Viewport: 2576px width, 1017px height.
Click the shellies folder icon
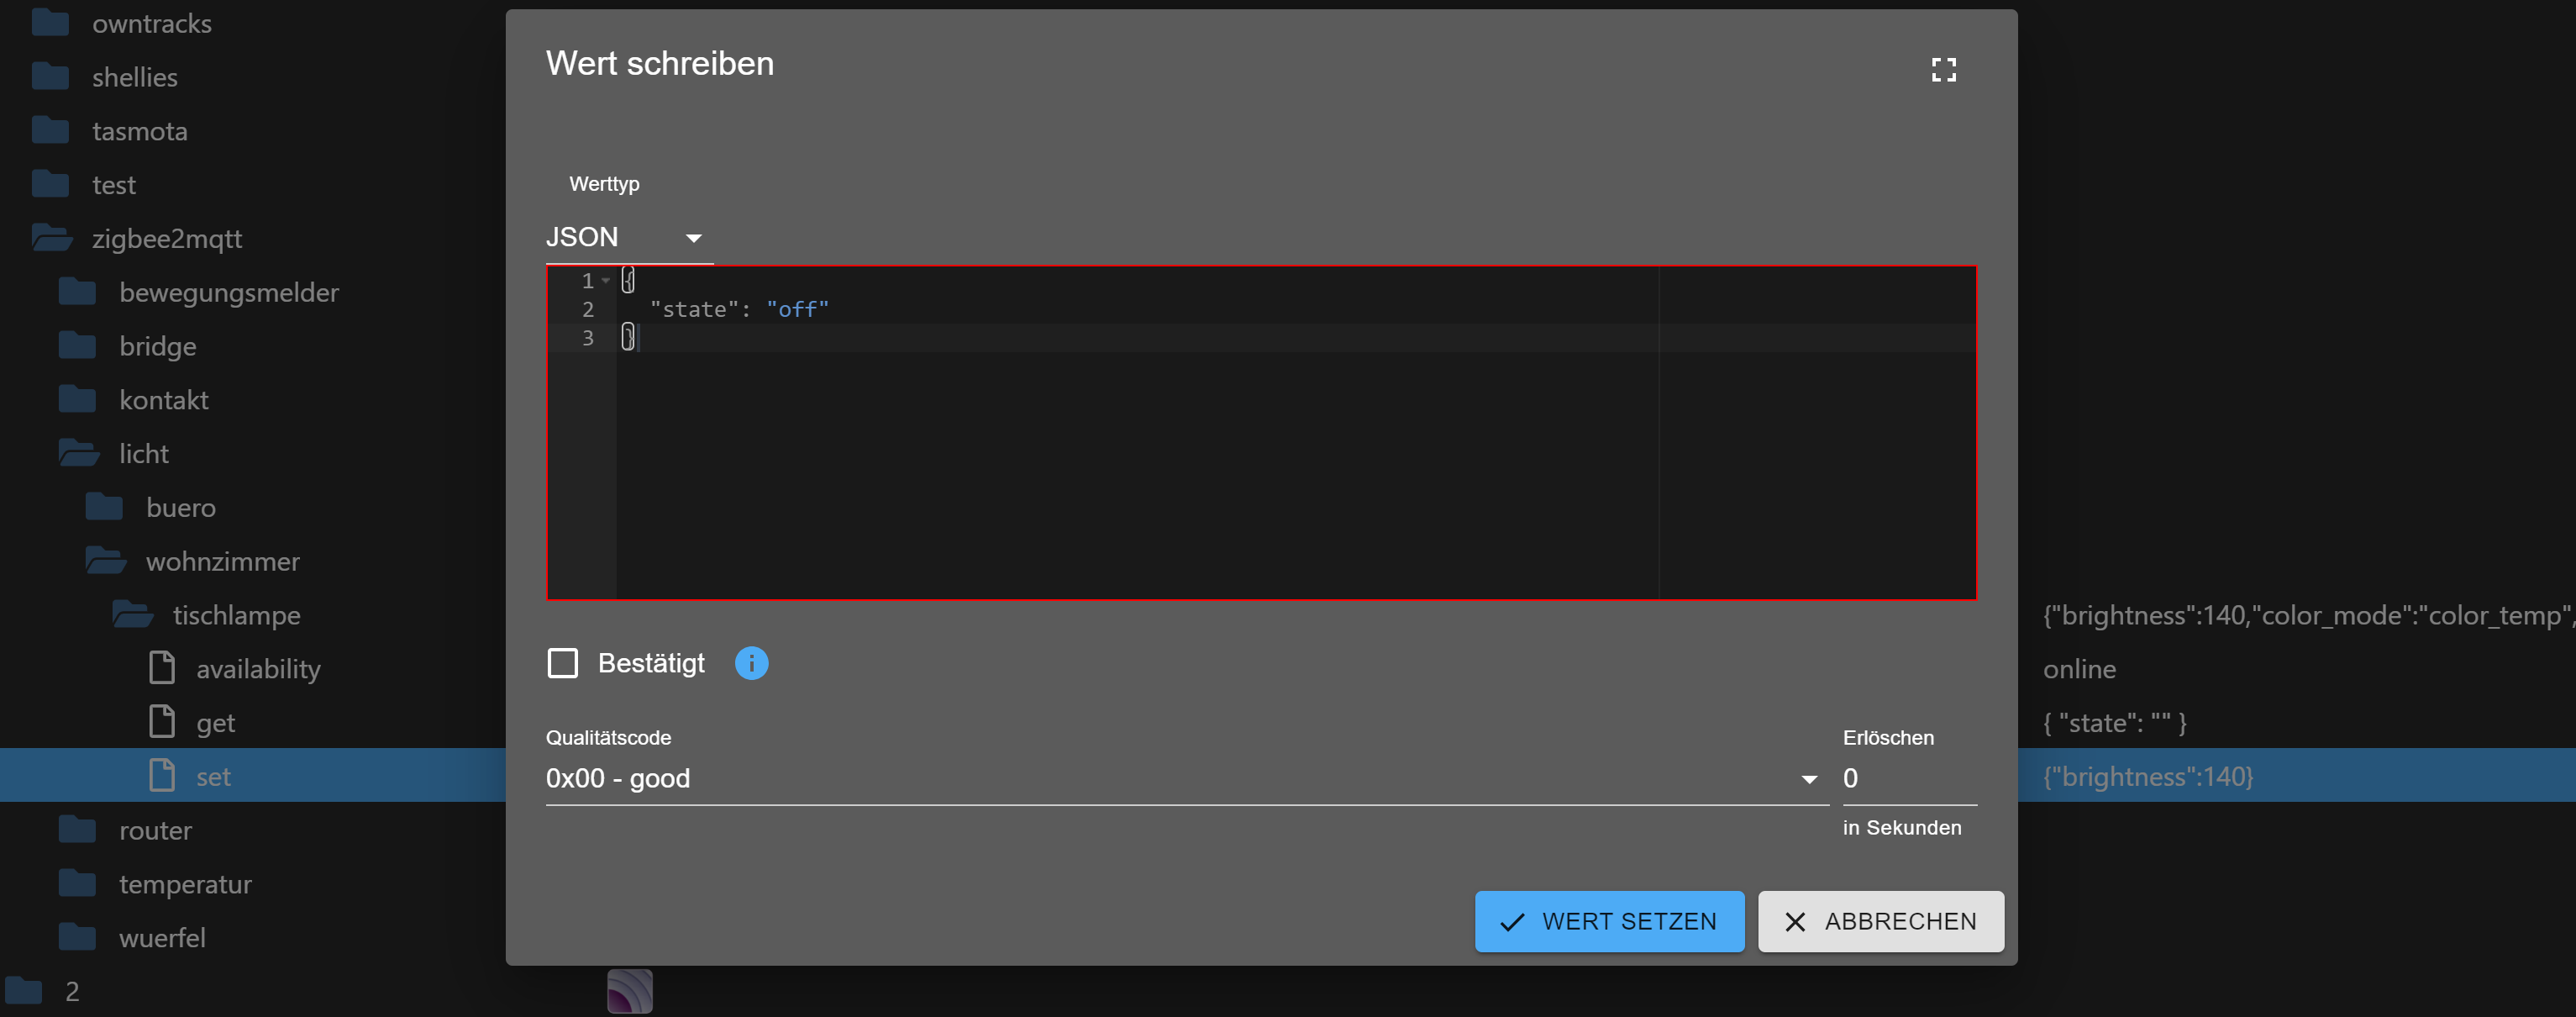[51, 77]
